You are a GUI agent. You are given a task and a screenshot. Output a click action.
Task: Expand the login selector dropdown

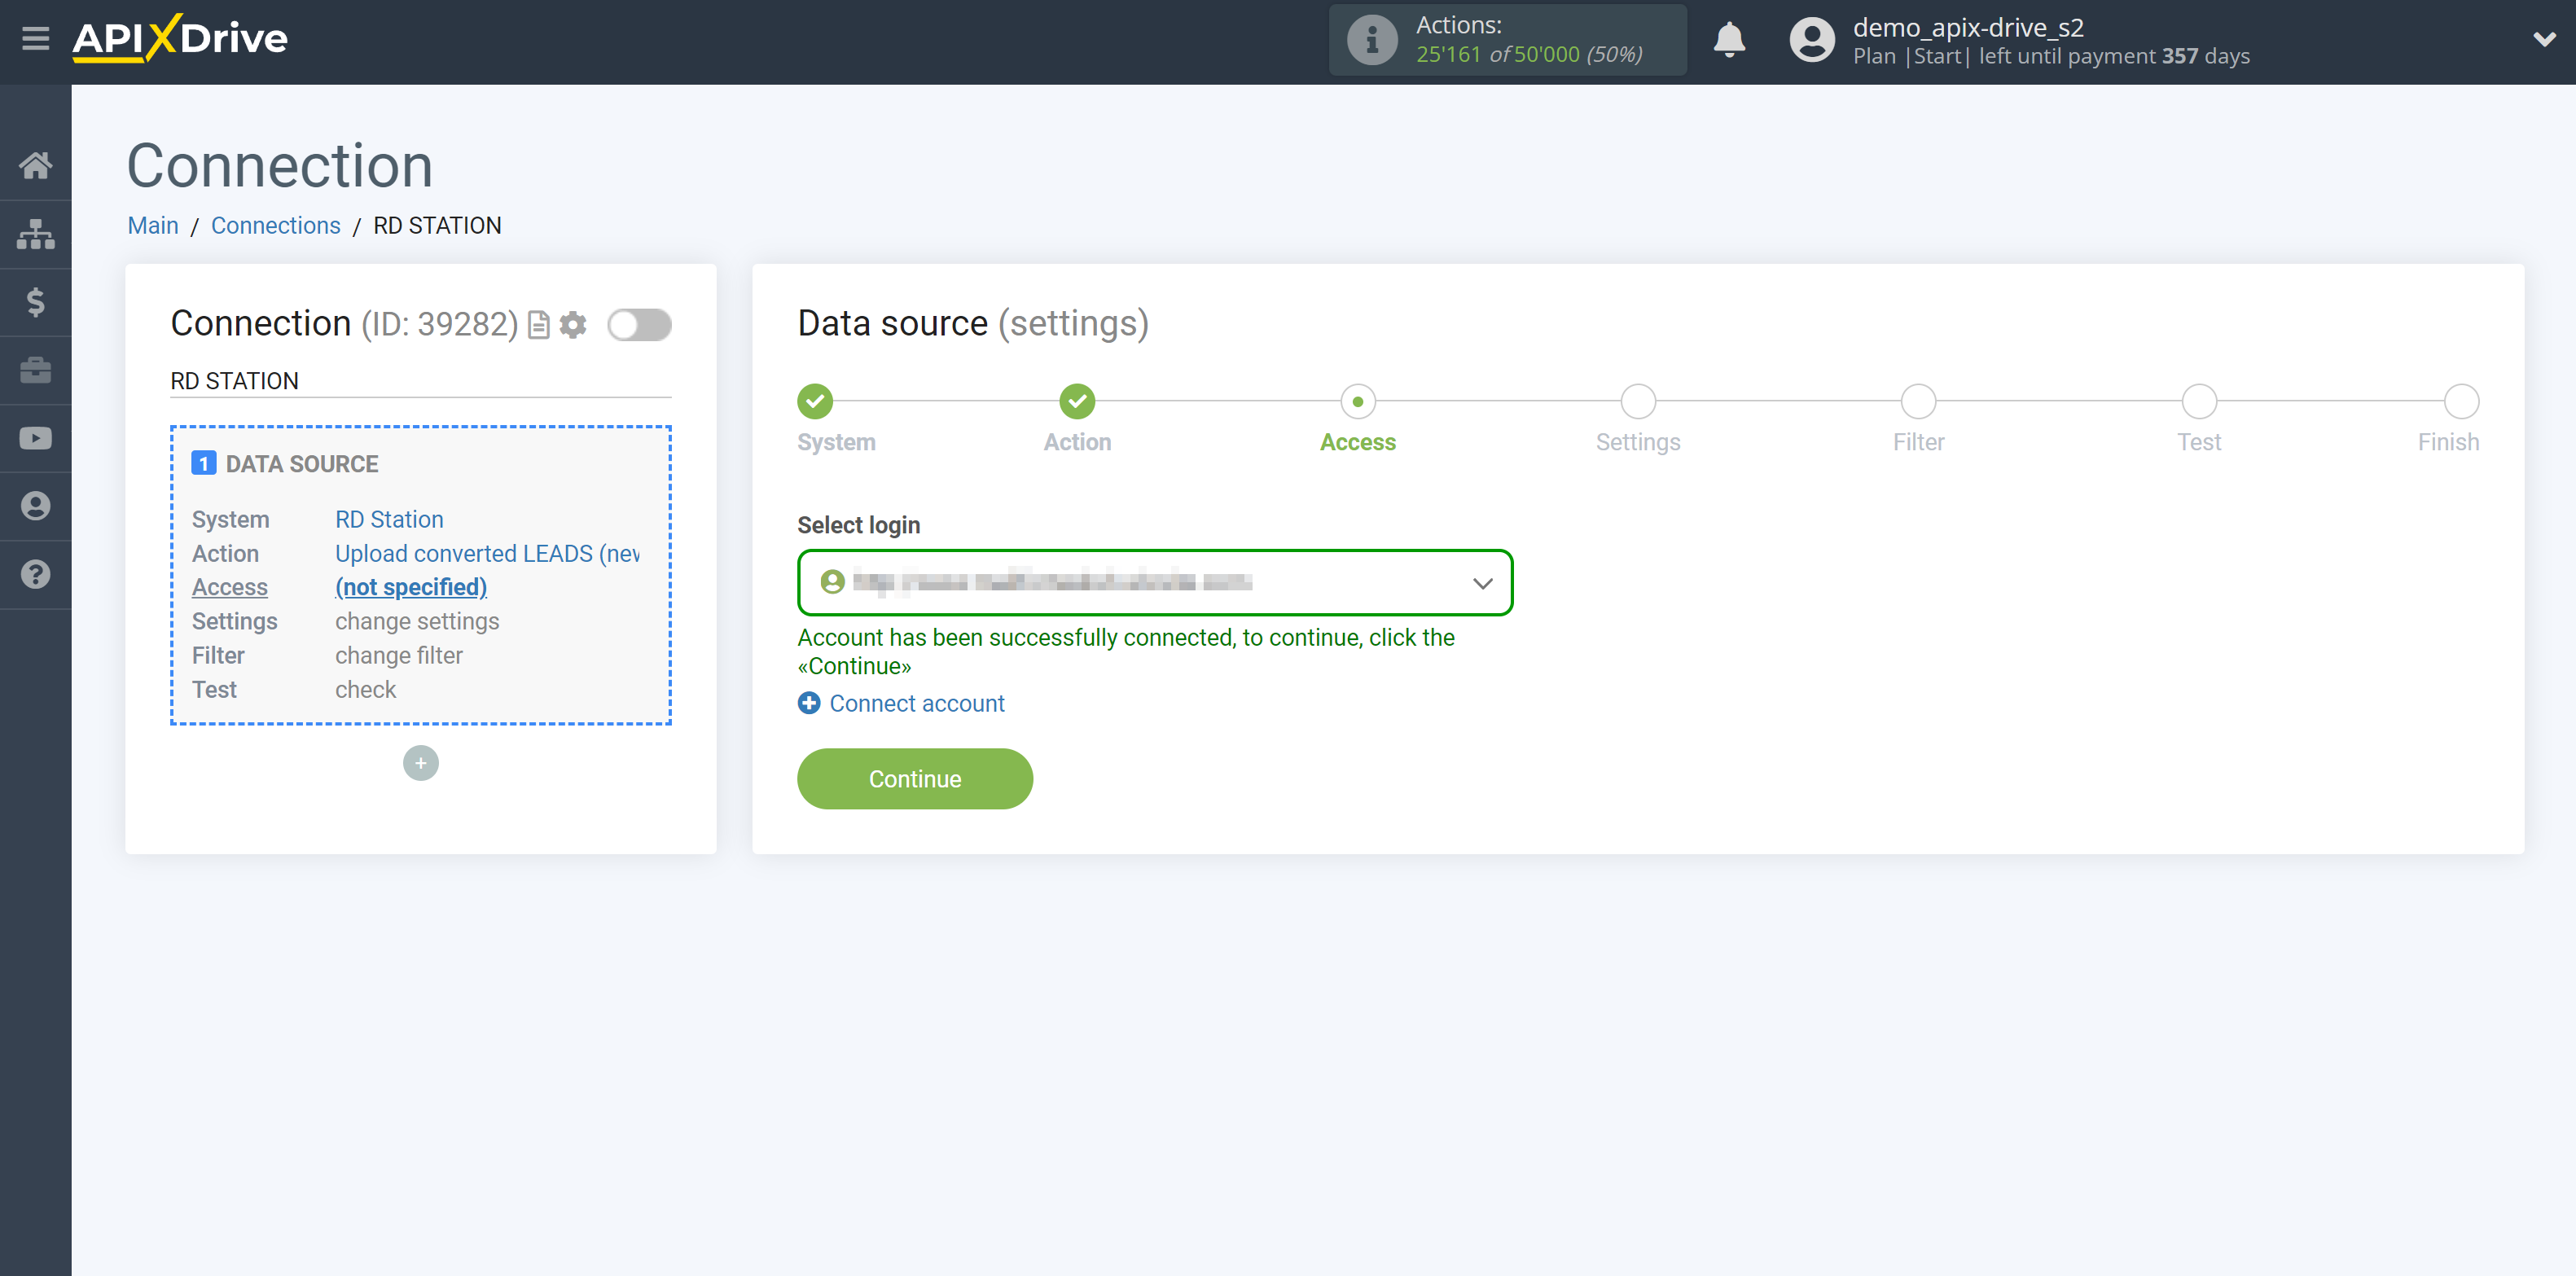pyautogui.click(x=1481, y=581)
